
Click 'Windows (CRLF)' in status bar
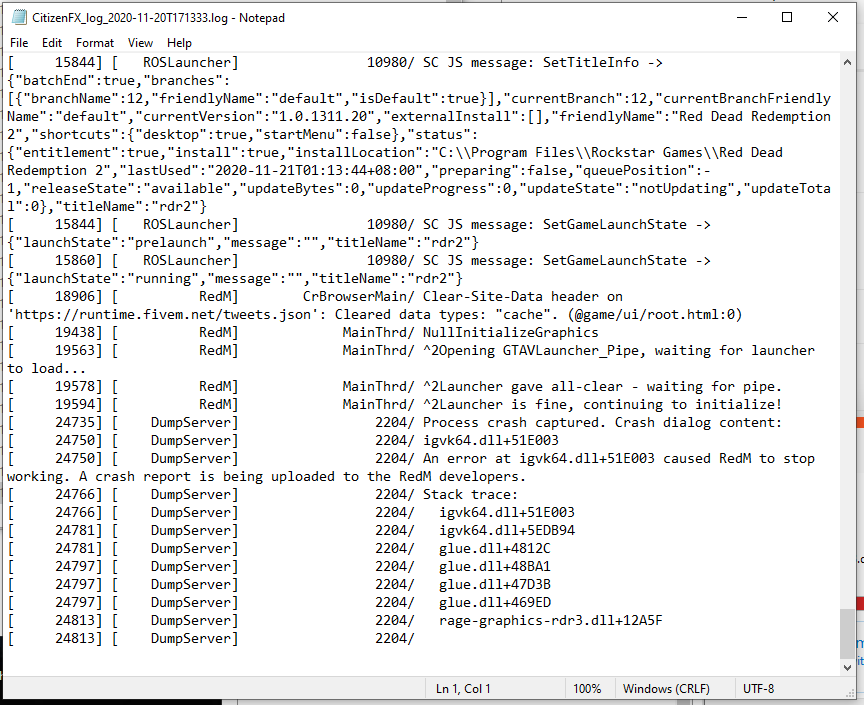click(666, 688)
